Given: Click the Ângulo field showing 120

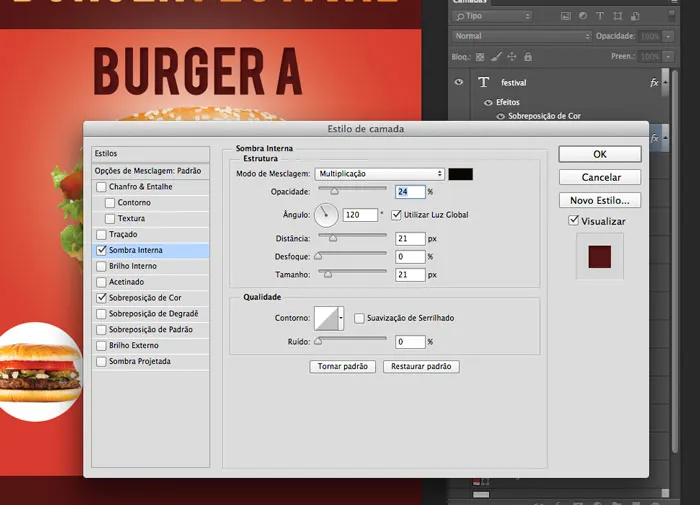Looking at the screenshot, I should (360, 215).
